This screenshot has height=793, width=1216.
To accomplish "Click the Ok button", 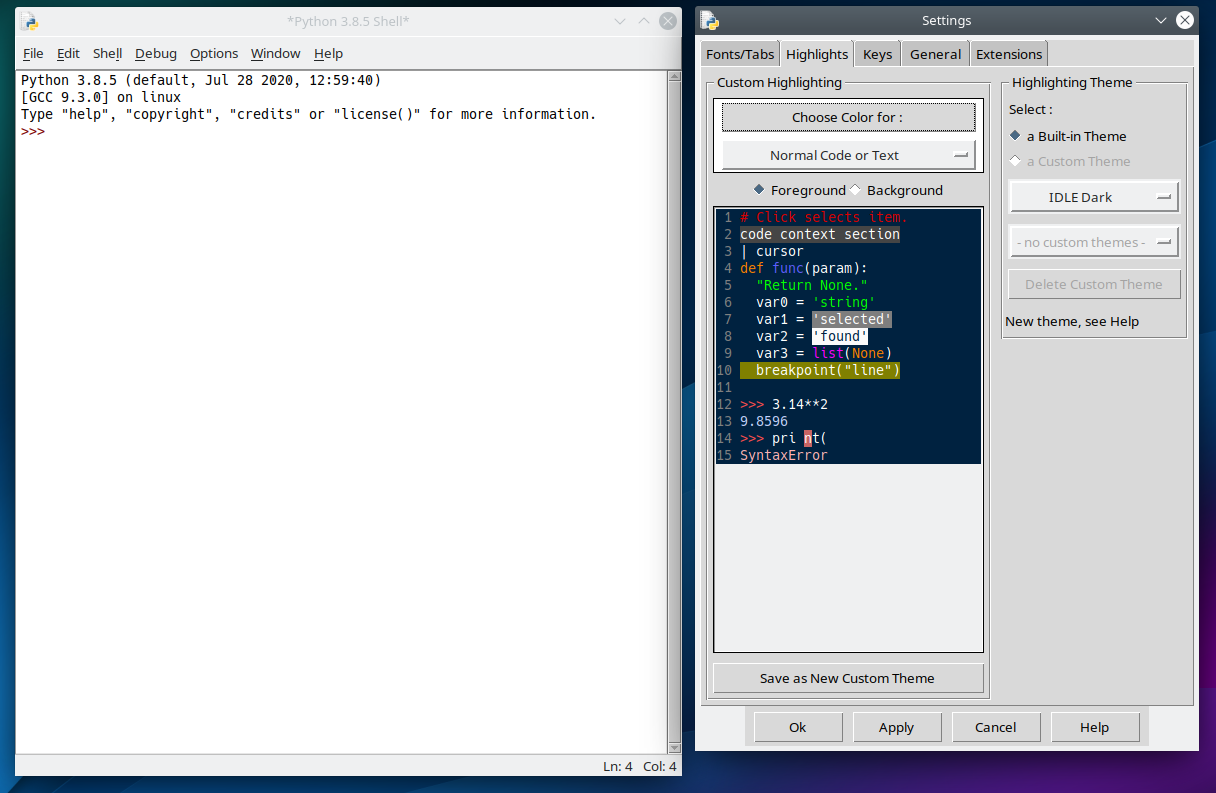I will click(x=798, y=727).
